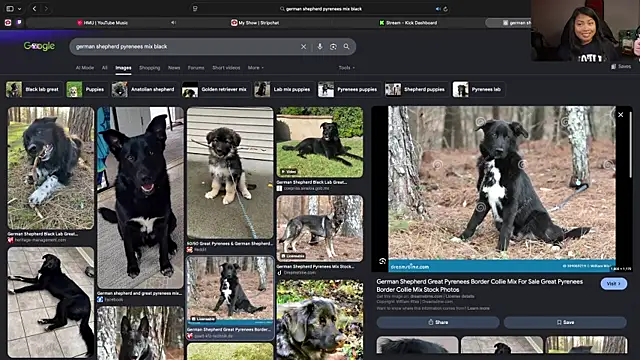640x360 pixels.
Task: Click the pinned red tab icon
Action: [x=8, y=23]
